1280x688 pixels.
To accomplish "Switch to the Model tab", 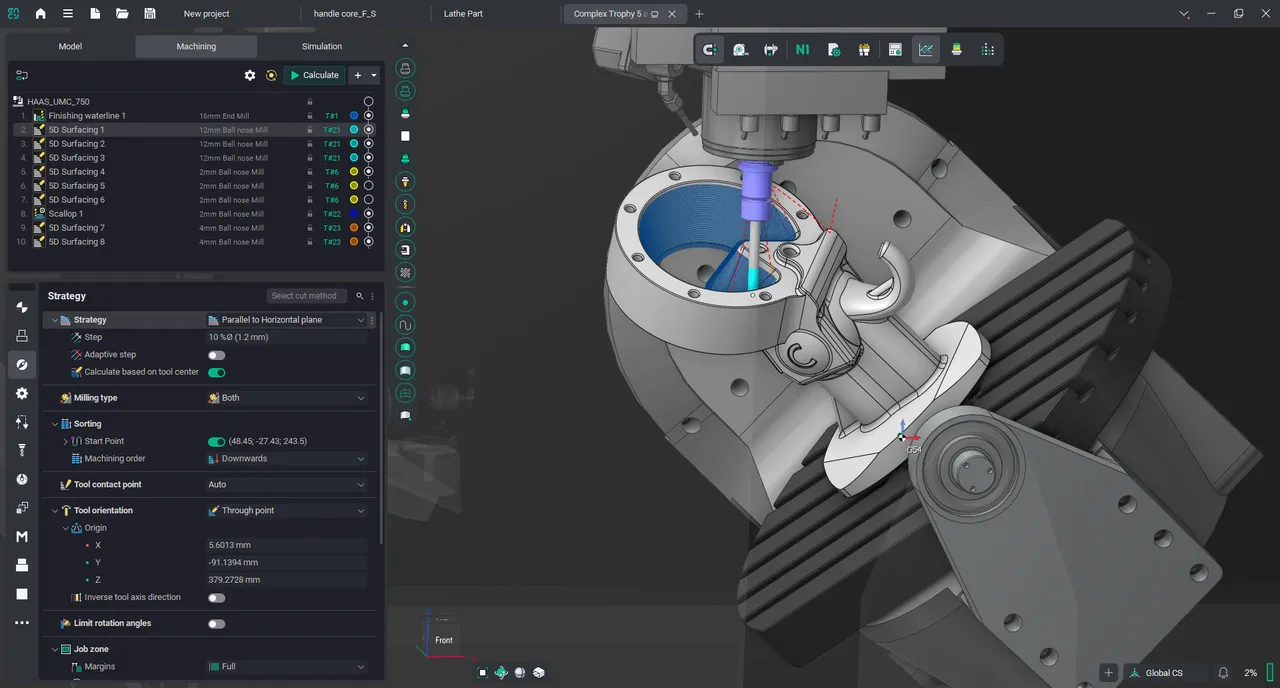I will 70,47.
